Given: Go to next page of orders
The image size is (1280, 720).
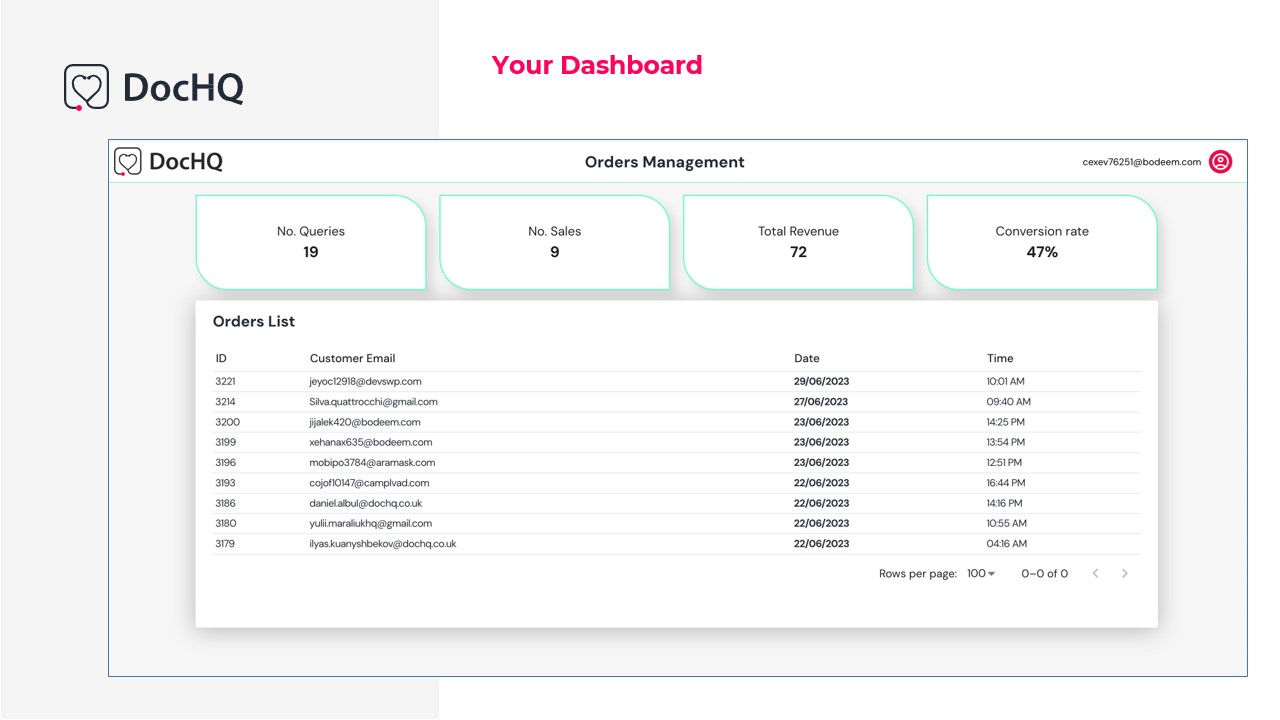Looking at the screenshot, I should pos(1125,574).
